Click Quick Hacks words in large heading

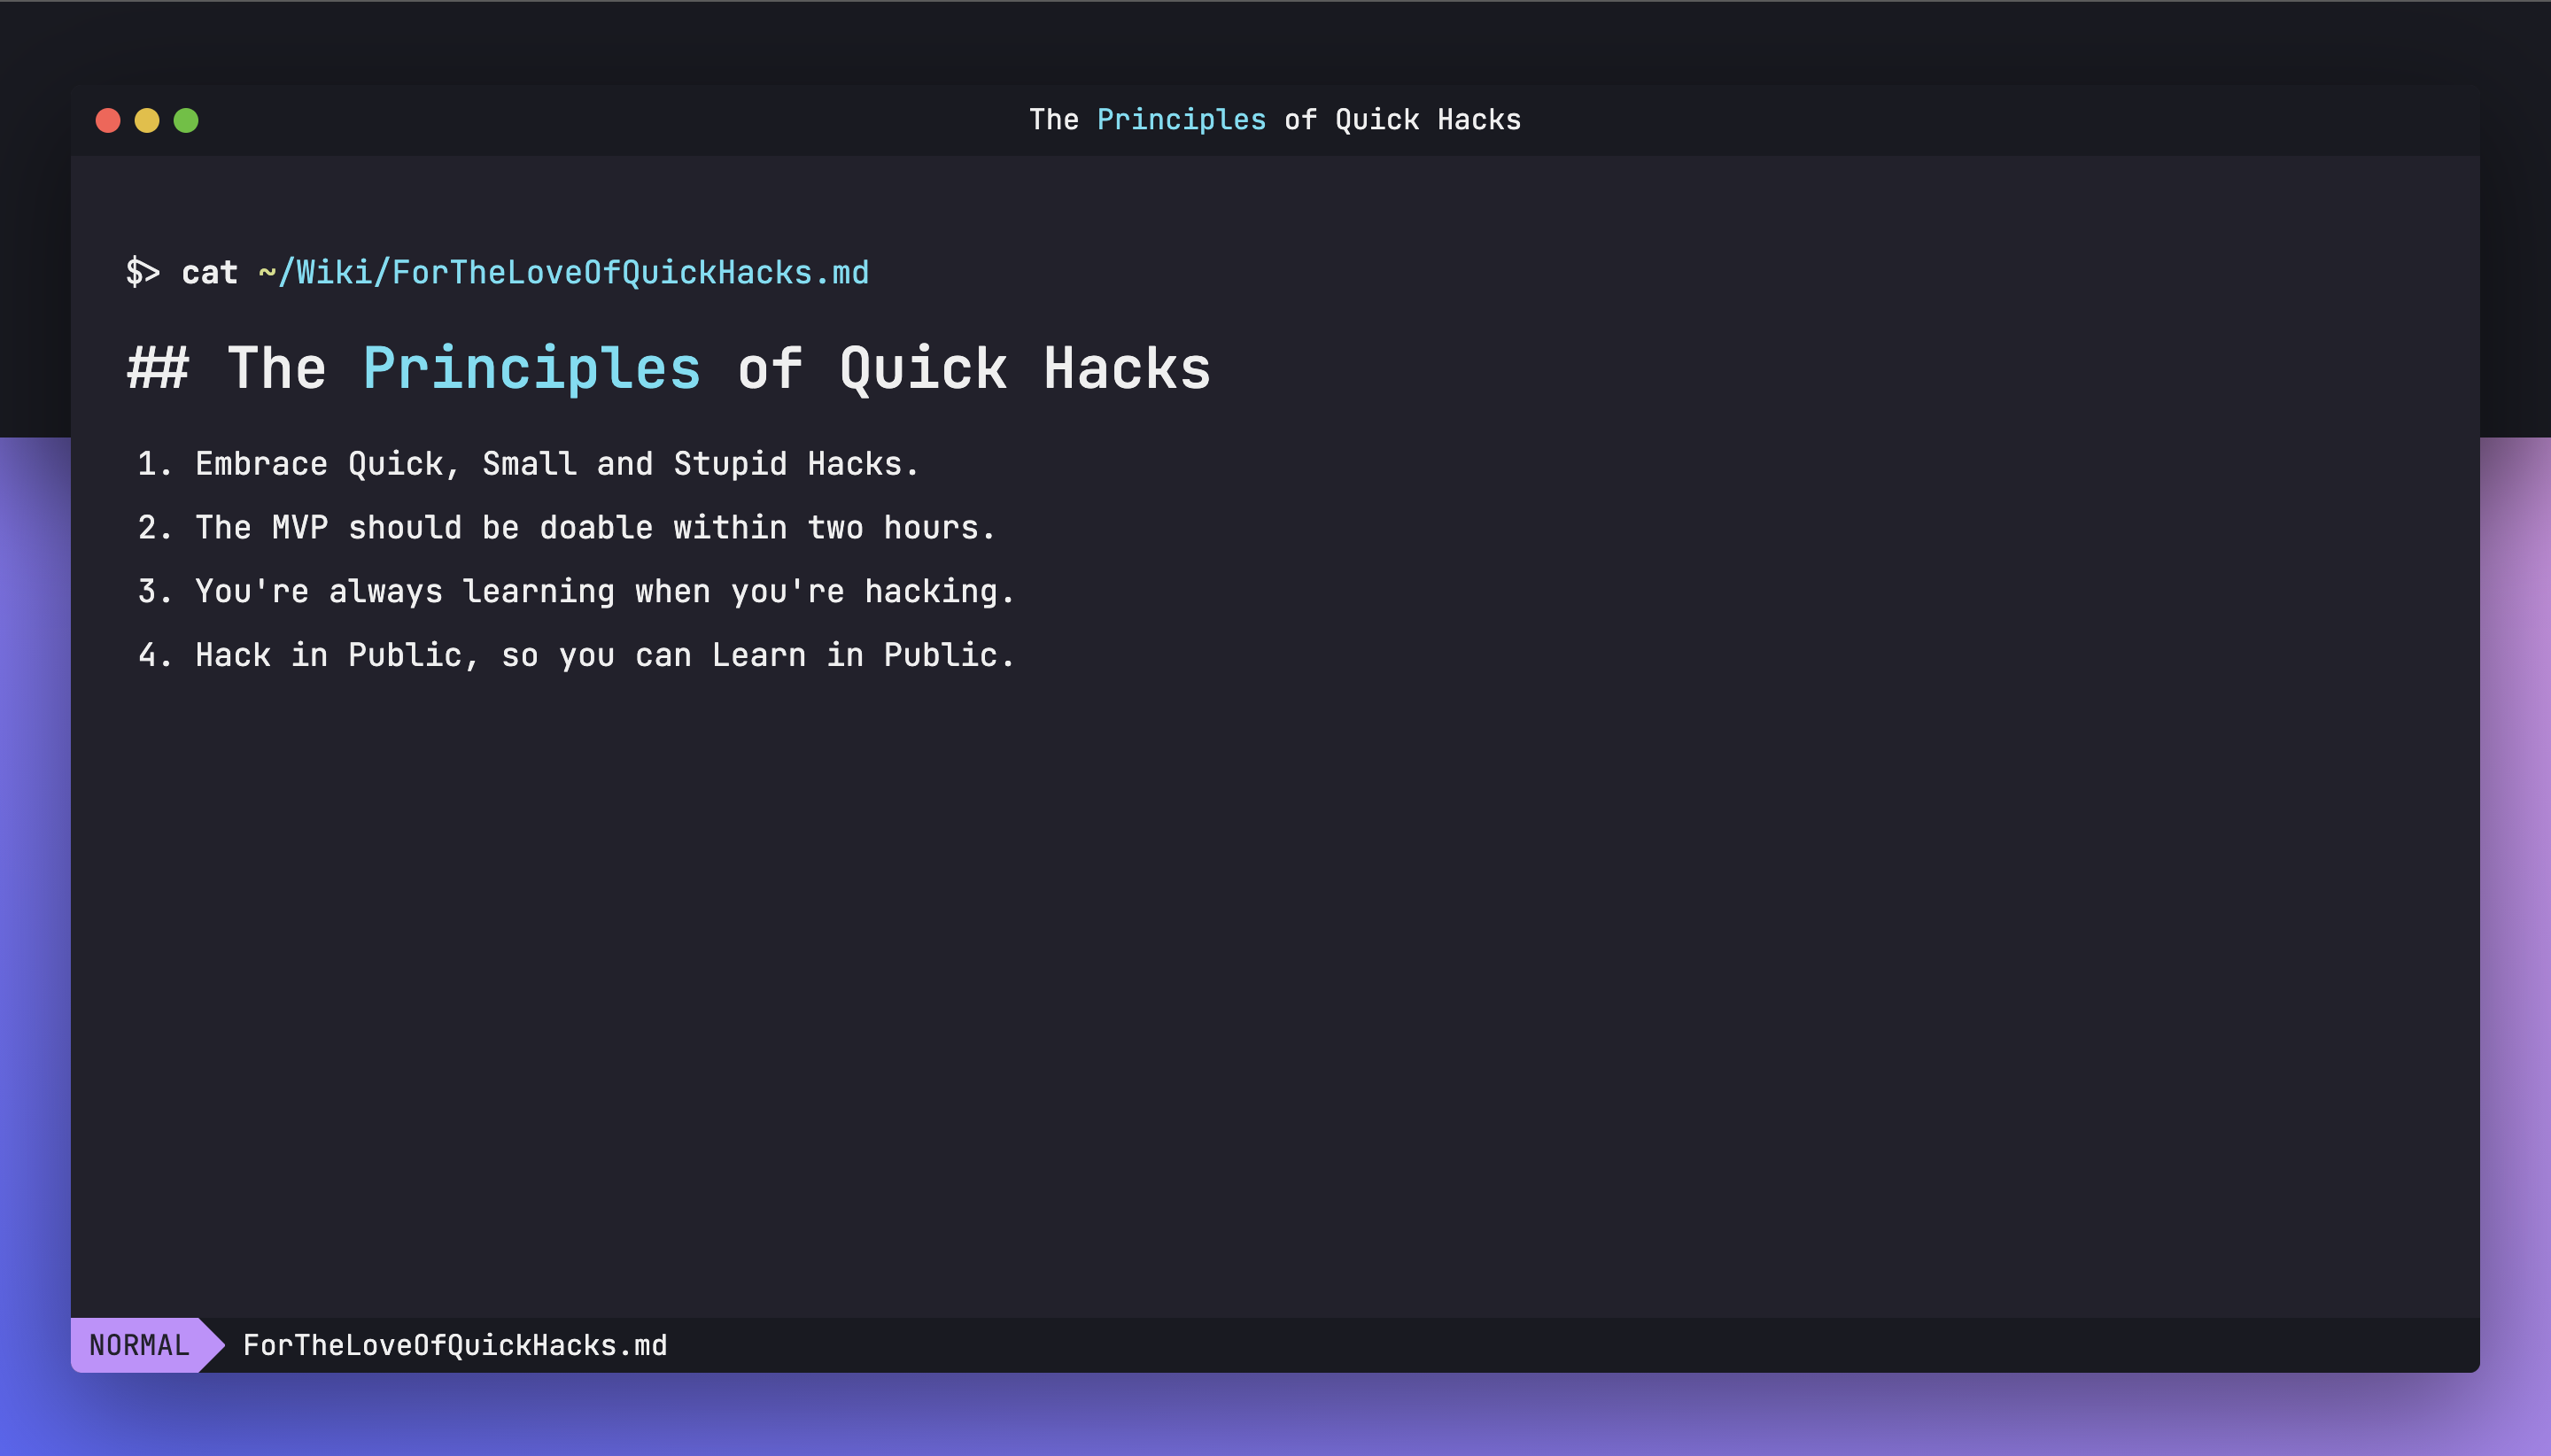[x=1025, y=368]
